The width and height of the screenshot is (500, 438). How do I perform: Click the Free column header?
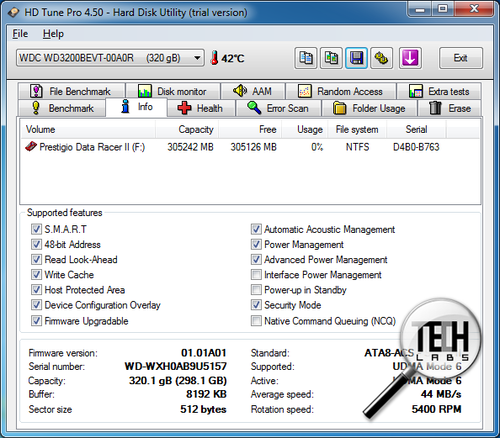[x=250, y=129]
